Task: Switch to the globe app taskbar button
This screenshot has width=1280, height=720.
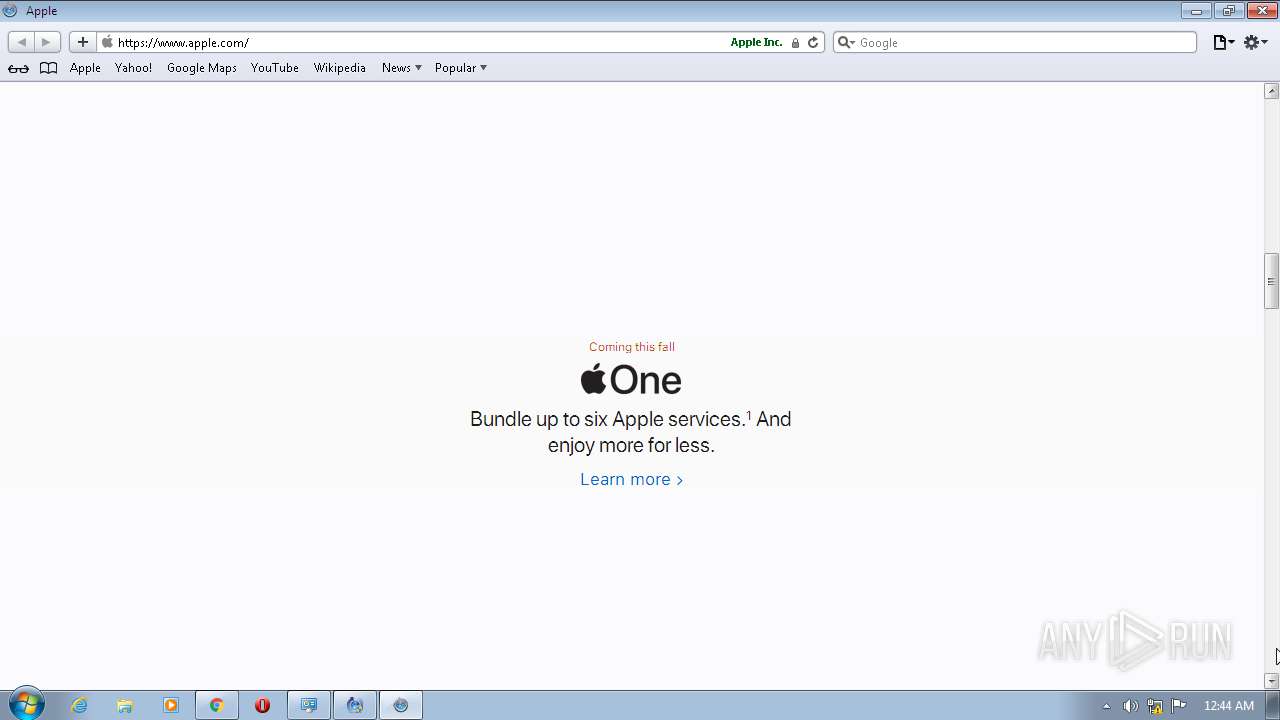Action: (355, 705)
